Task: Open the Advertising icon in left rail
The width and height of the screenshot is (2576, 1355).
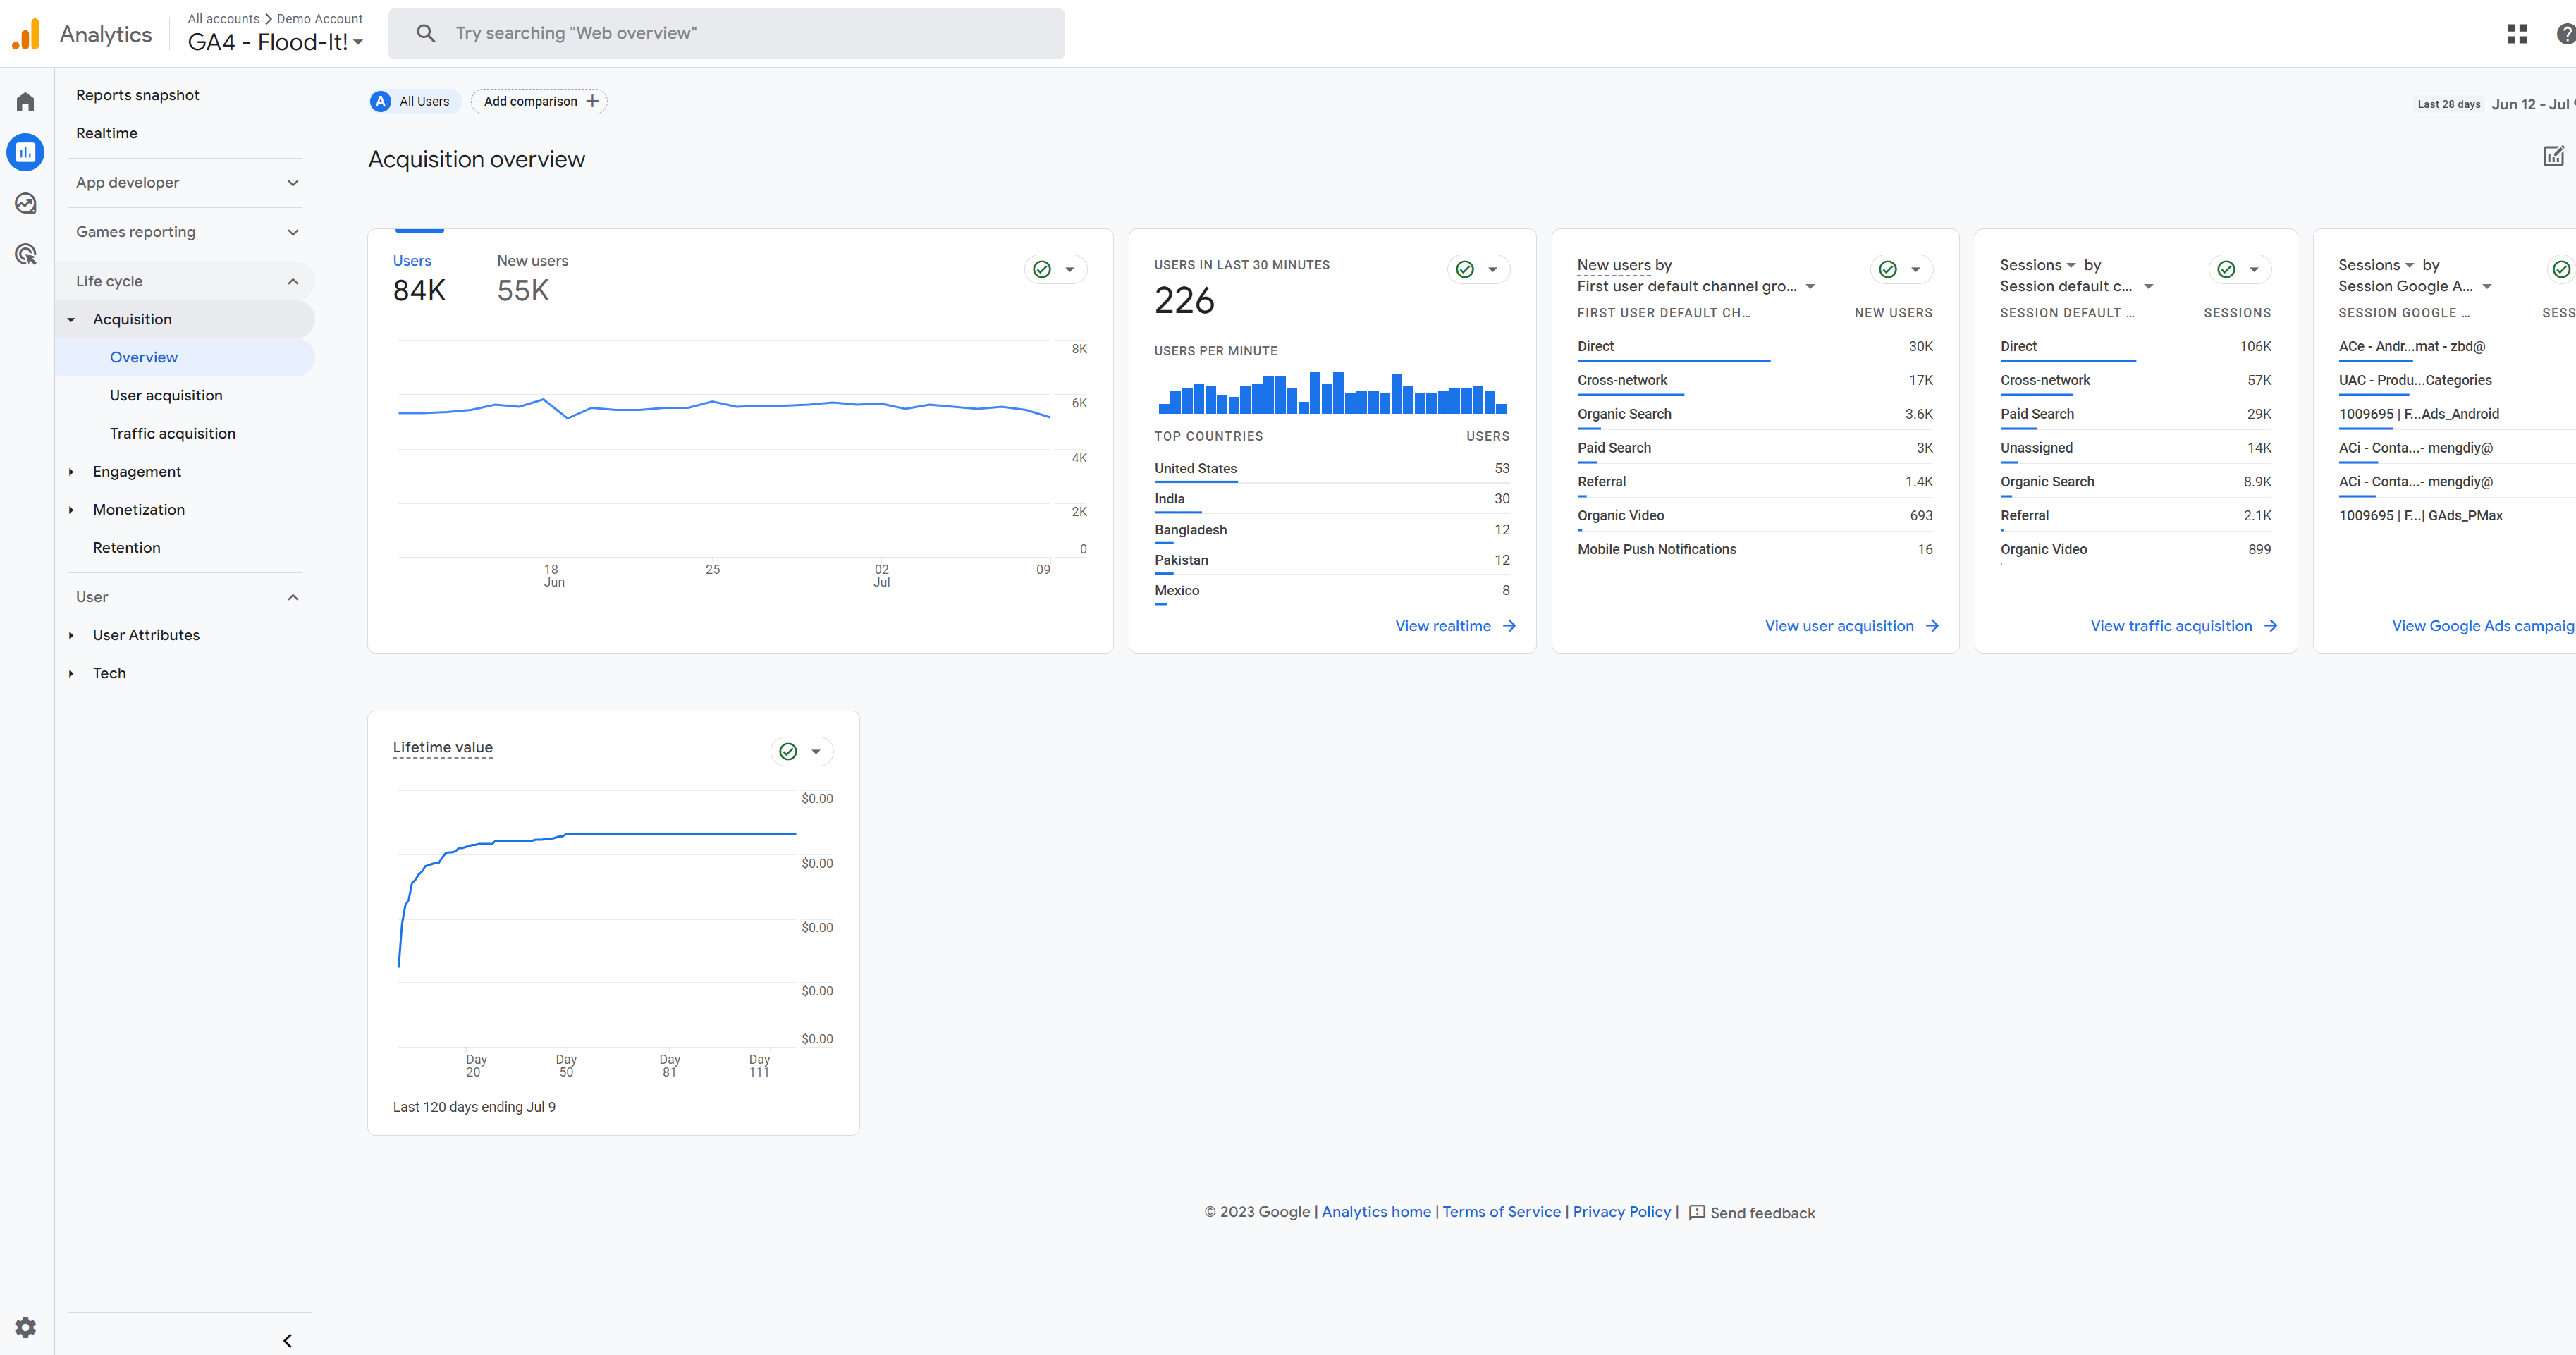Action: 26,254
